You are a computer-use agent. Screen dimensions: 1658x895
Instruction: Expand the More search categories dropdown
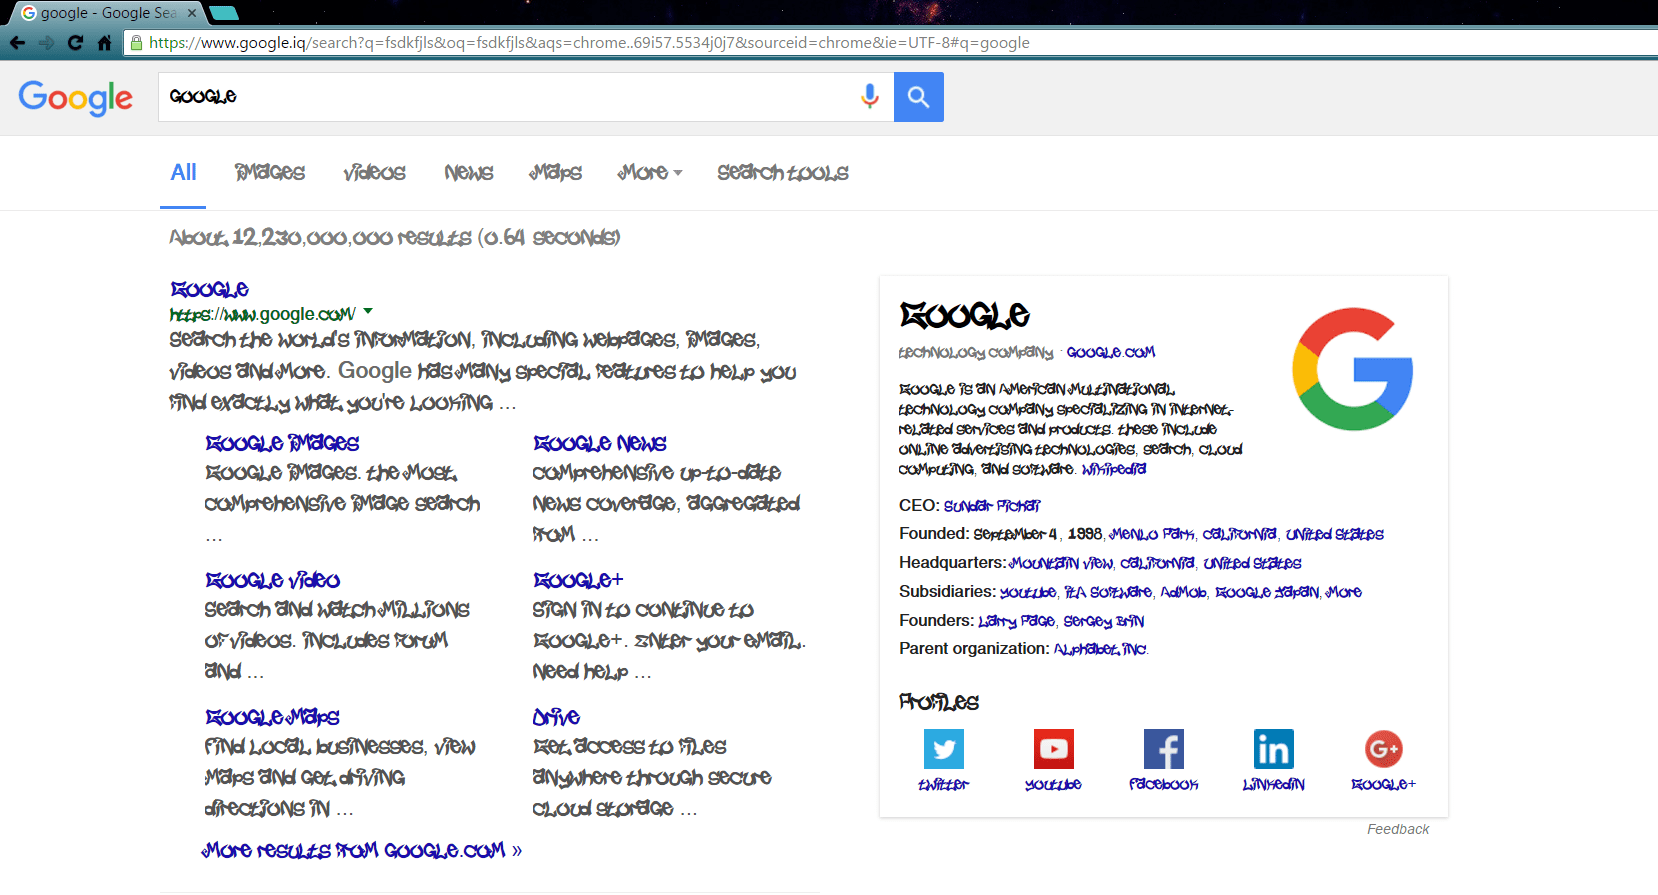(650, 173)
